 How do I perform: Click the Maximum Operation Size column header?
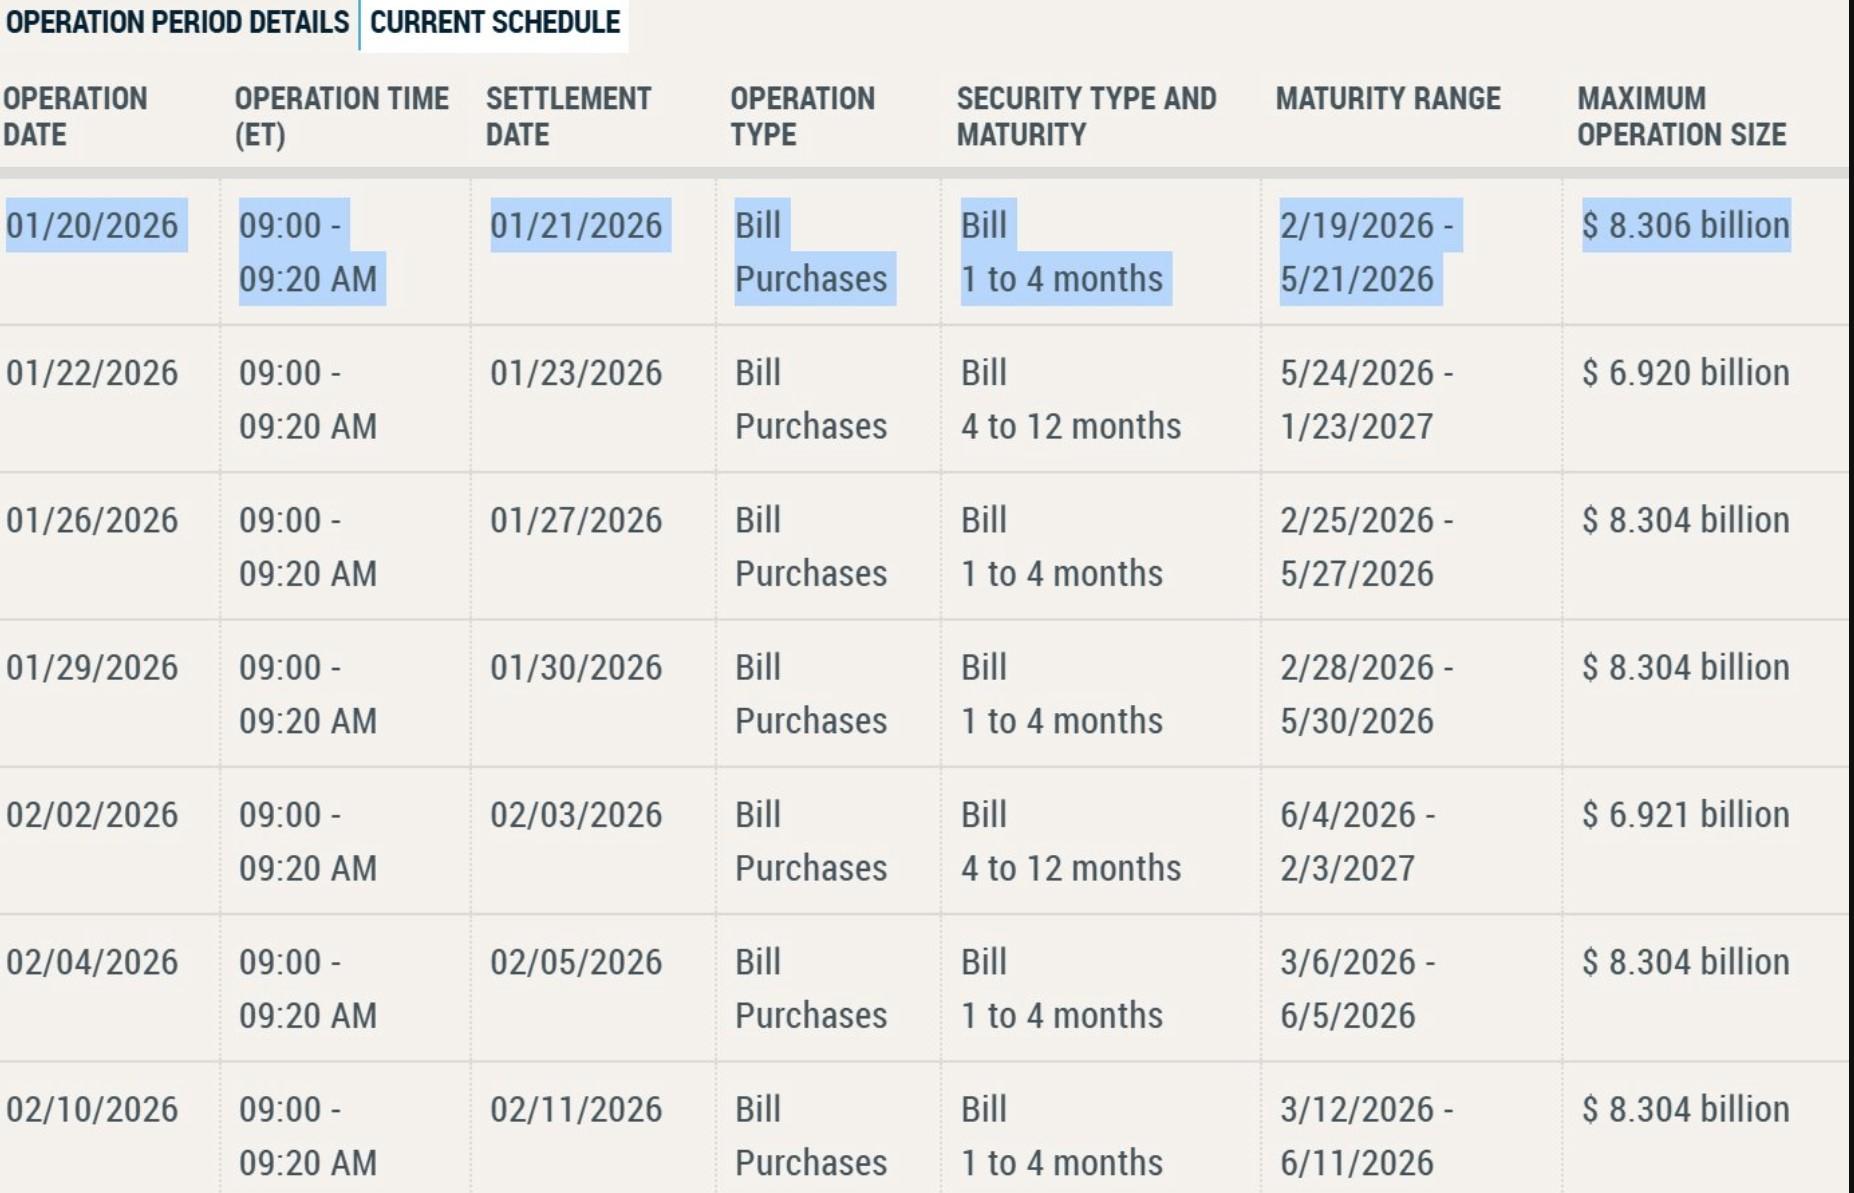point(1681,116)
